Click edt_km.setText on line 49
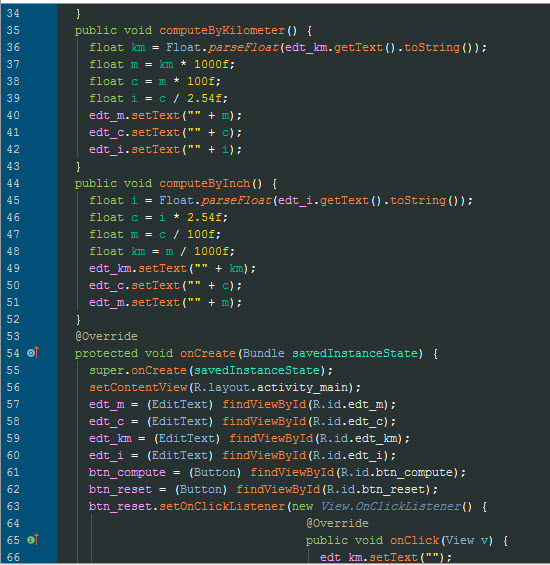The height and width of the screenshot is (565, 550). 138,268
